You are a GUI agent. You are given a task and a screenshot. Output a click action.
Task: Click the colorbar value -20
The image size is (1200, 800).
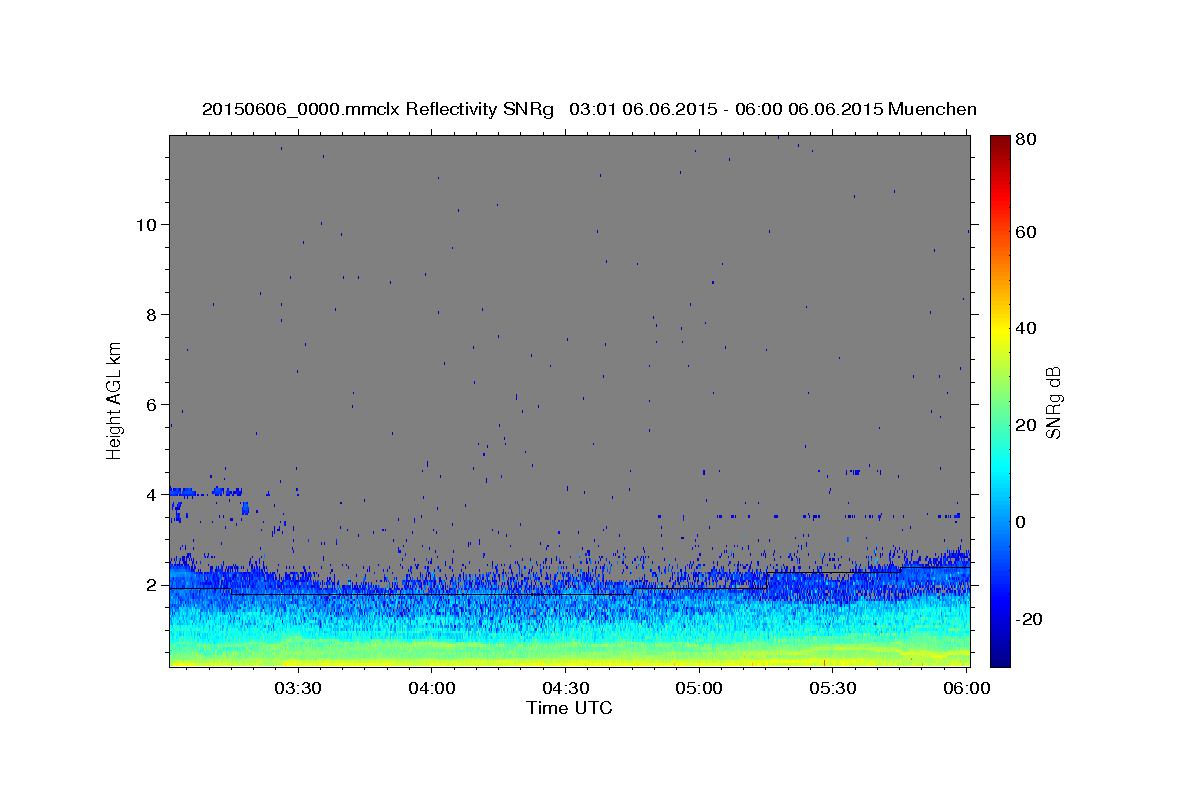tap(1029, 619)
